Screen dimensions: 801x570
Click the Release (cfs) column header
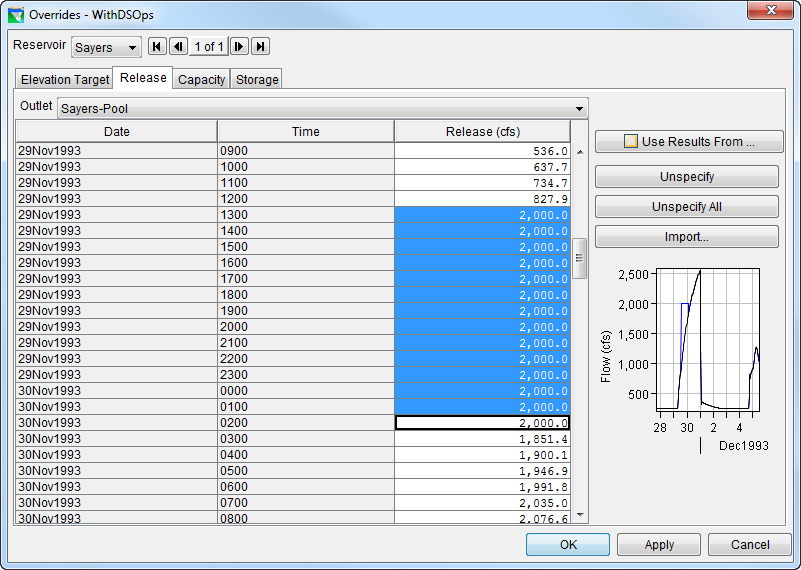pos(483,132)
